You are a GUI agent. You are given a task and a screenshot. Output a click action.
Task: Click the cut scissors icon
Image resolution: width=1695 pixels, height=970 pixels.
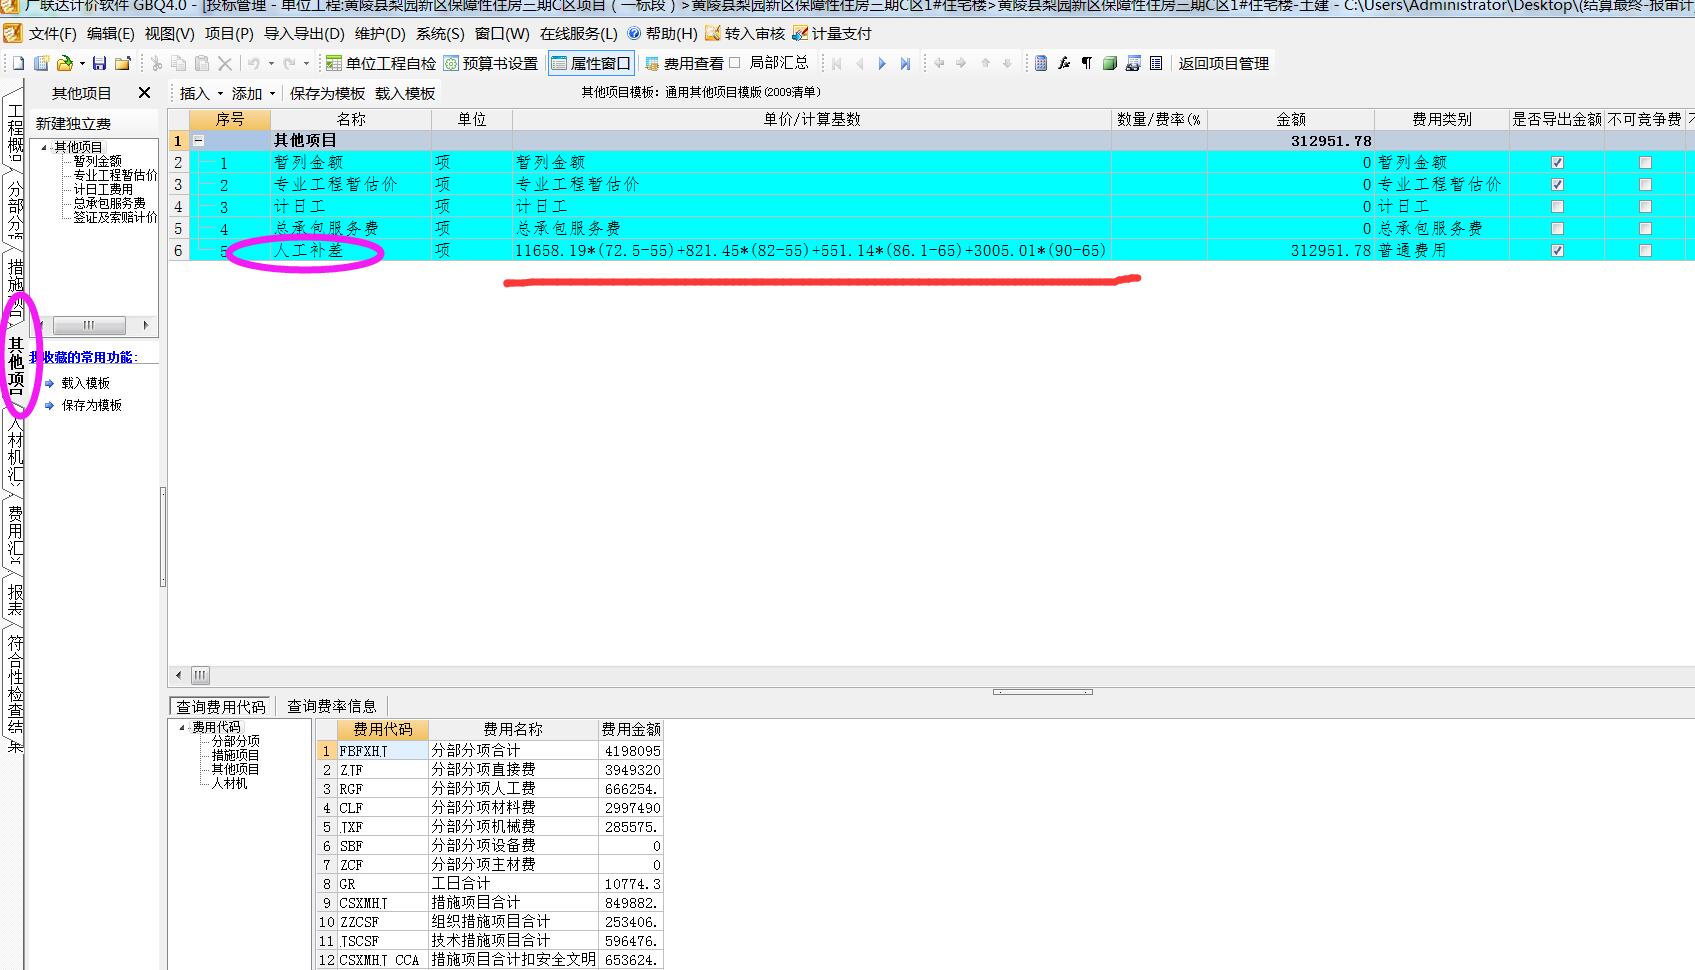(156, 63)
